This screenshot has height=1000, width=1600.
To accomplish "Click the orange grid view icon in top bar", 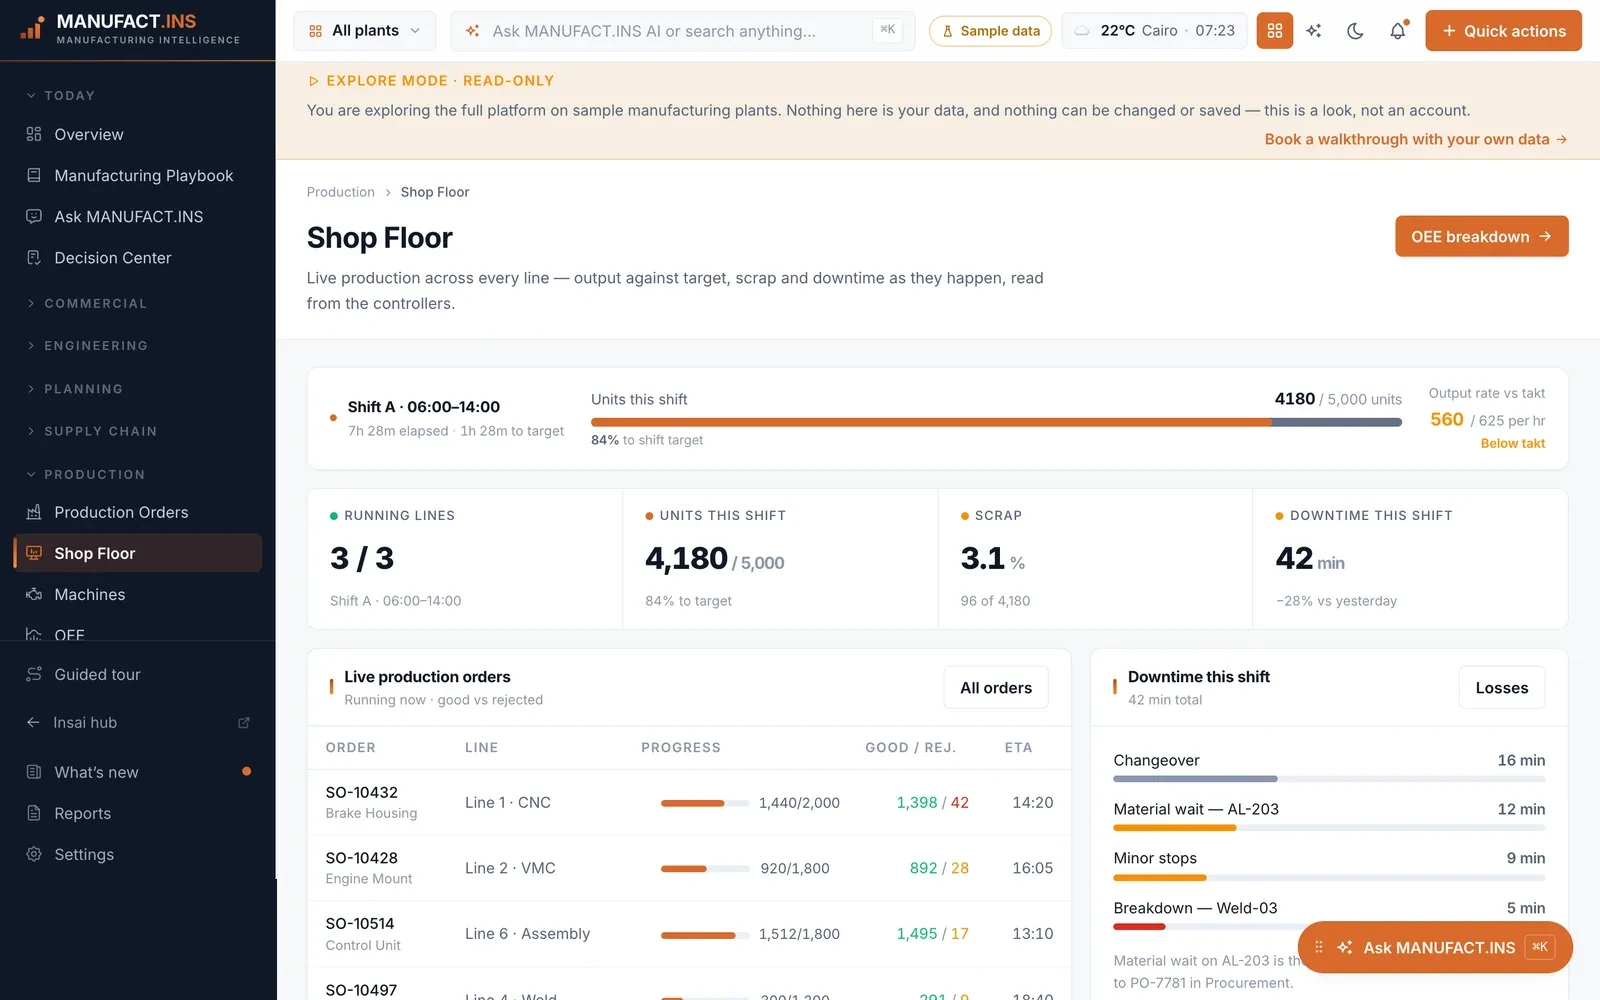I will (x=1274, y=31).
